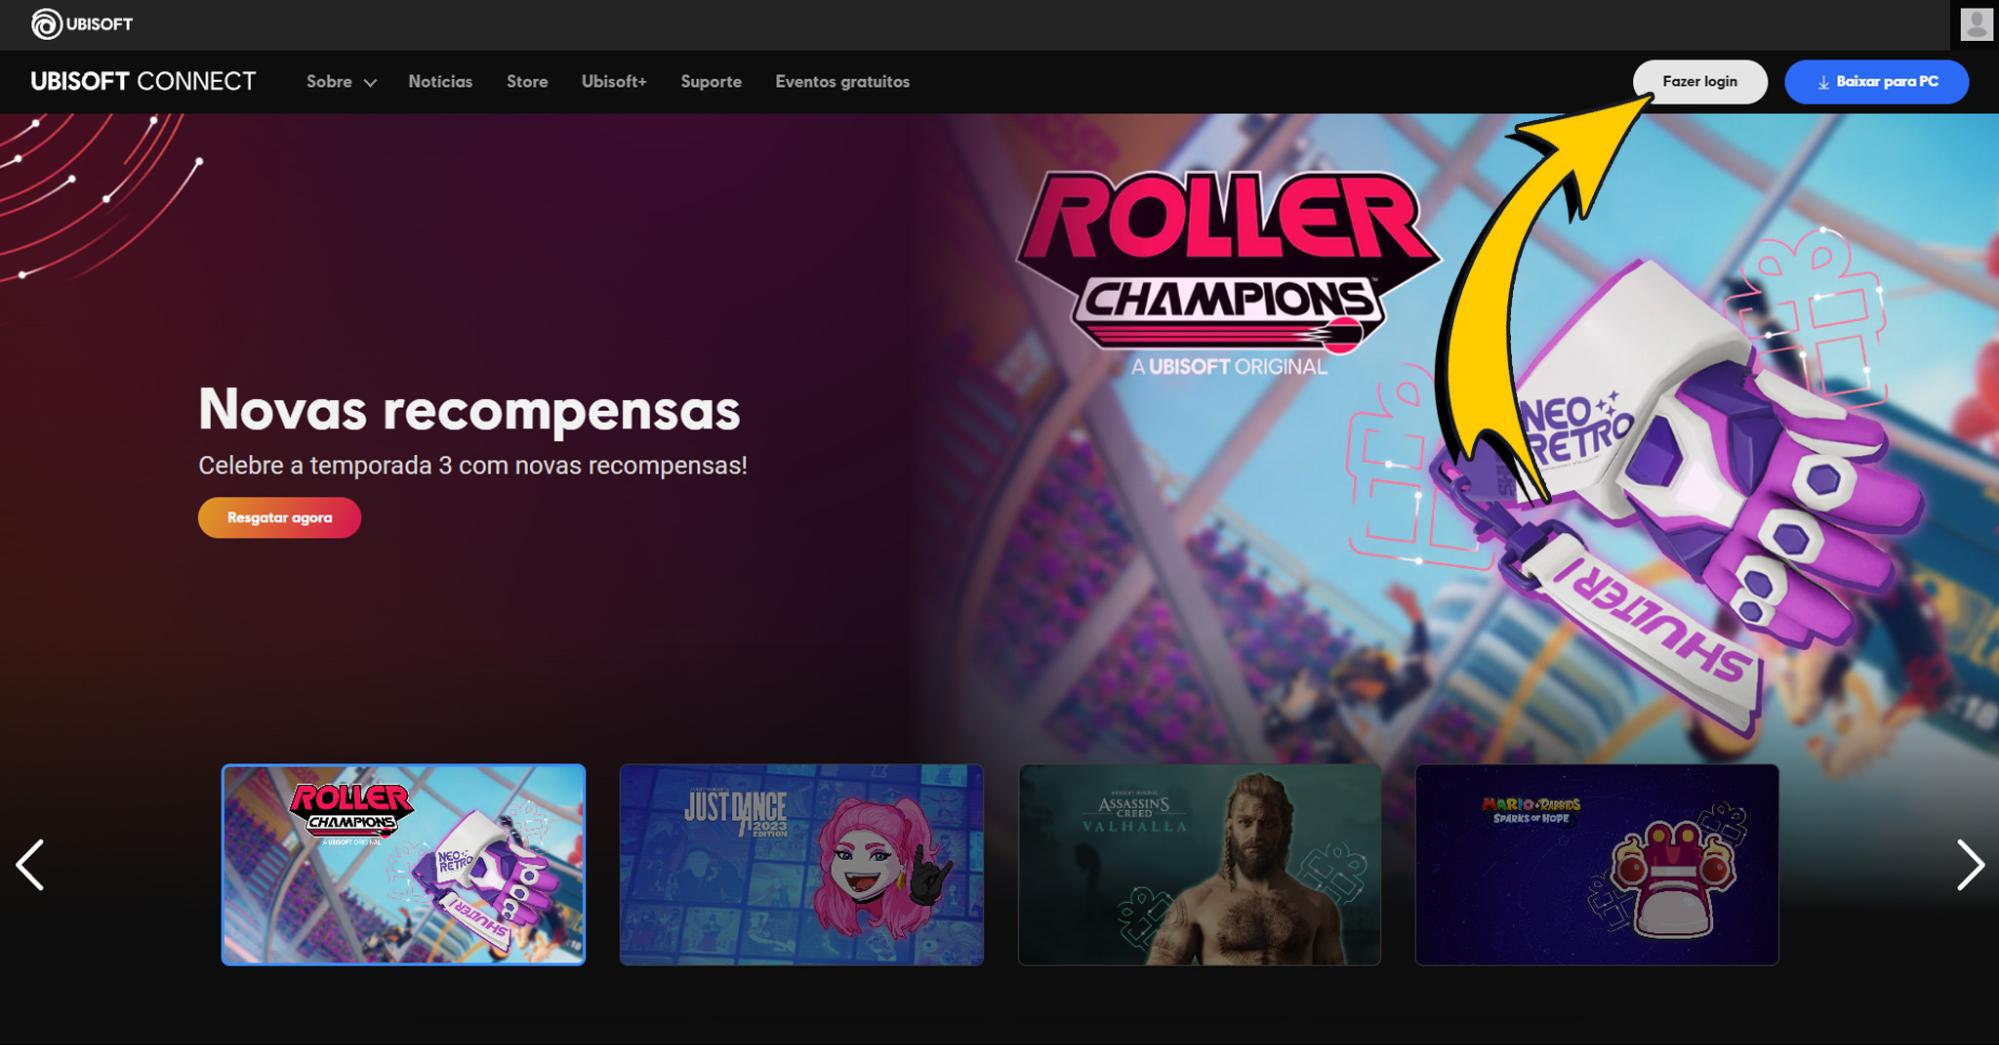This screenshot has width=1999, height=1045.
Task: Click the Ubisoft swirl logo icon
Action: pos(46,24)
